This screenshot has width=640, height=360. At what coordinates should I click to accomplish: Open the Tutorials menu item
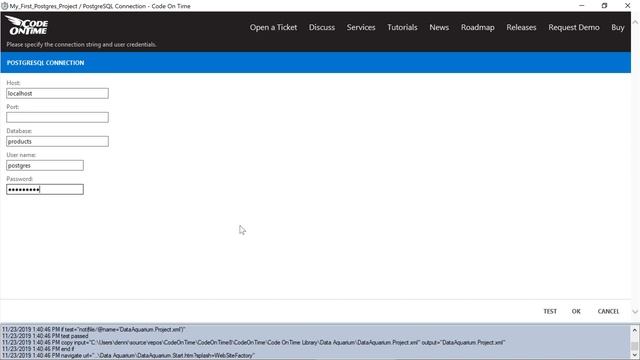tap(402, 27)
